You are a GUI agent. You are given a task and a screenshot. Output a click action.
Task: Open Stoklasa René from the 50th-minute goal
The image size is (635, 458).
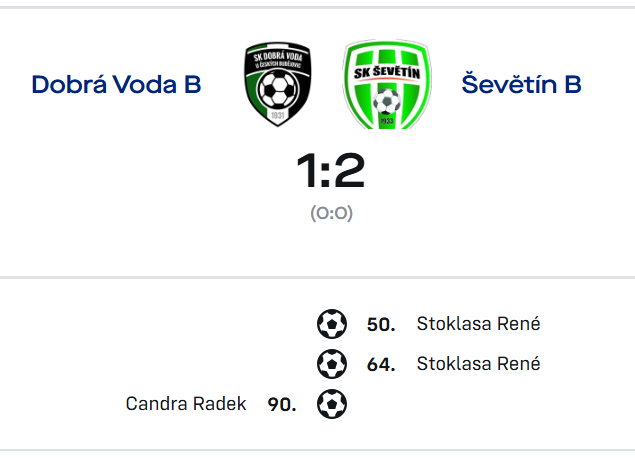click(478, 324)
